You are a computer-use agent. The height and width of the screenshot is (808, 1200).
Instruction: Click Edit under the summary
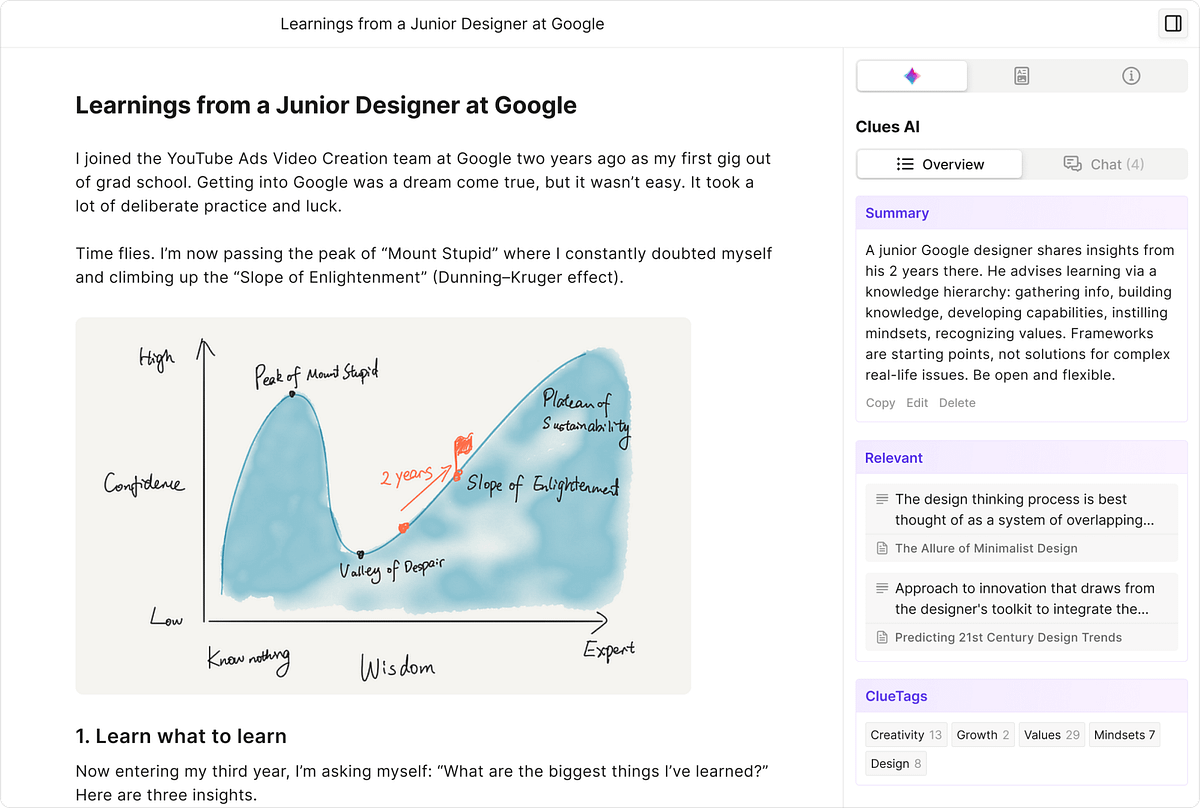tap(917, 402)
